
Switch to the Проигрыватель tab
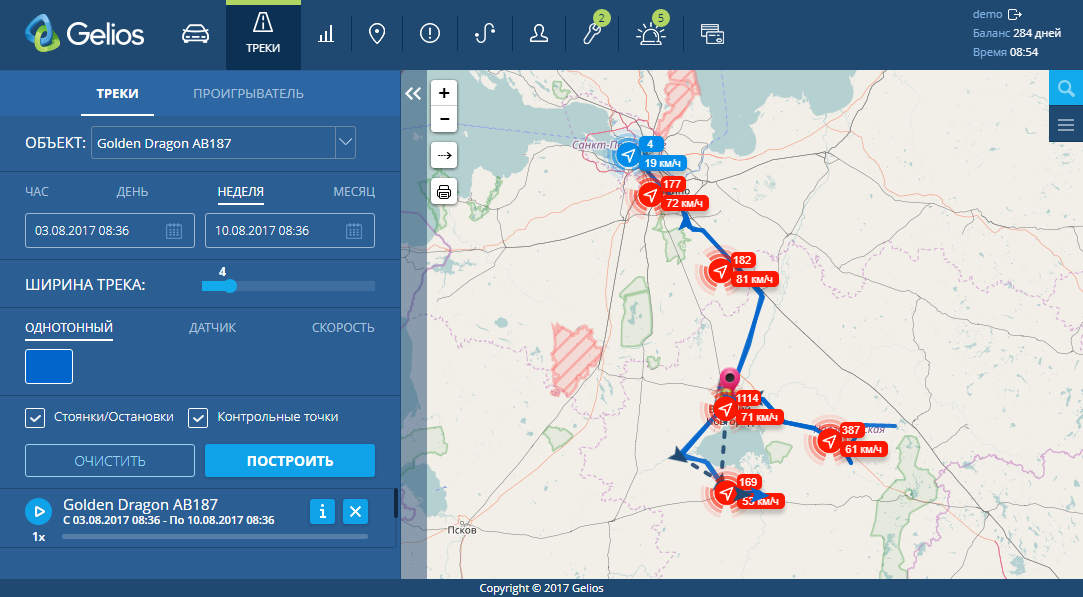[x=248, y=94]
